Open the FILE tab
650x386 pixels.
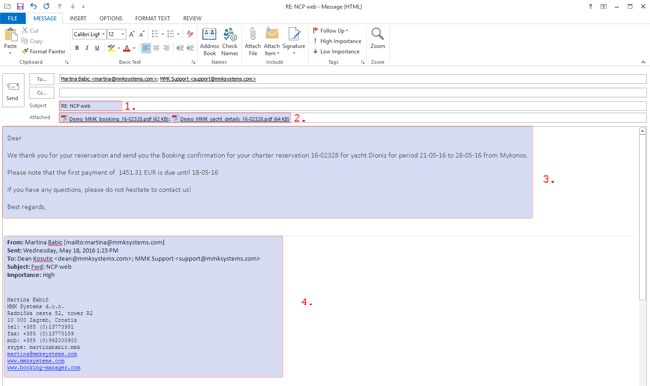tap(12, 18)
